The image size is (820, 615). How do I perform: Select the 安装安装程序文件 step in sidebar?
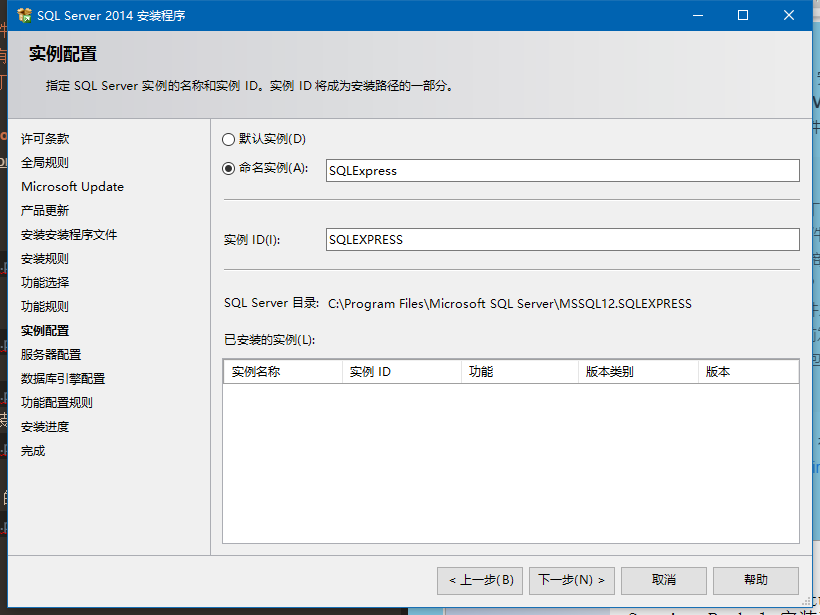tap(69, 235)
